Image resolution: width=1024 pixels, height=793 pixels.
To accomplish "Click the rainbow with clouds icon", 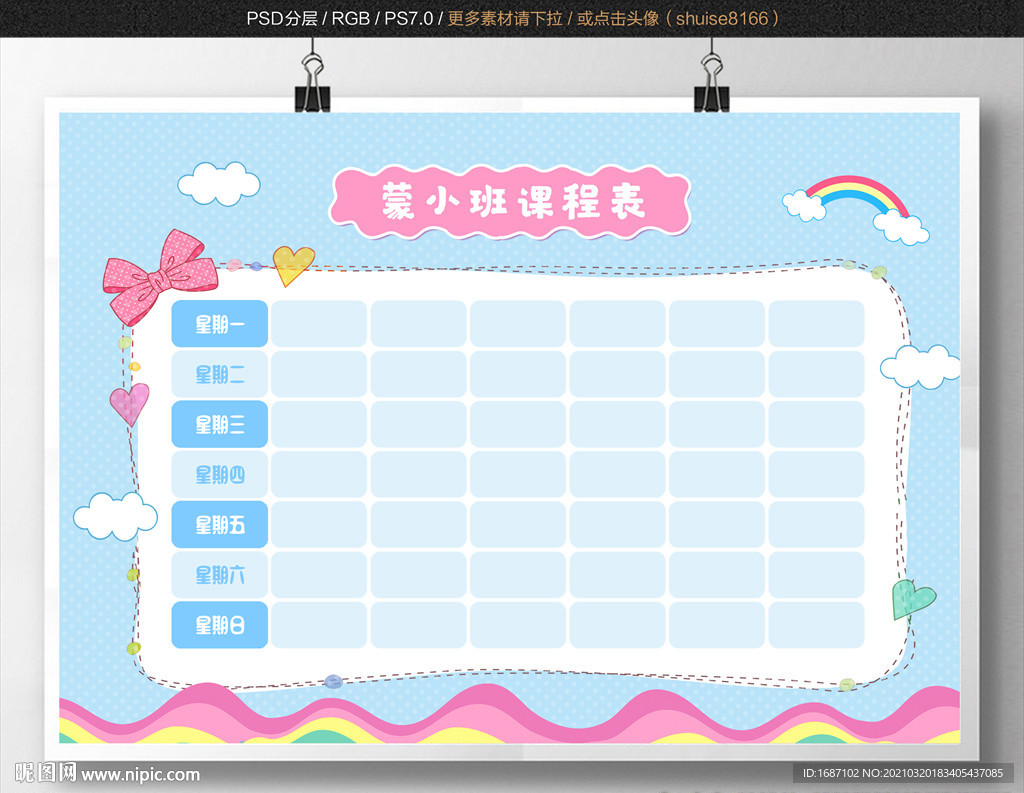I will click(856, 210).
